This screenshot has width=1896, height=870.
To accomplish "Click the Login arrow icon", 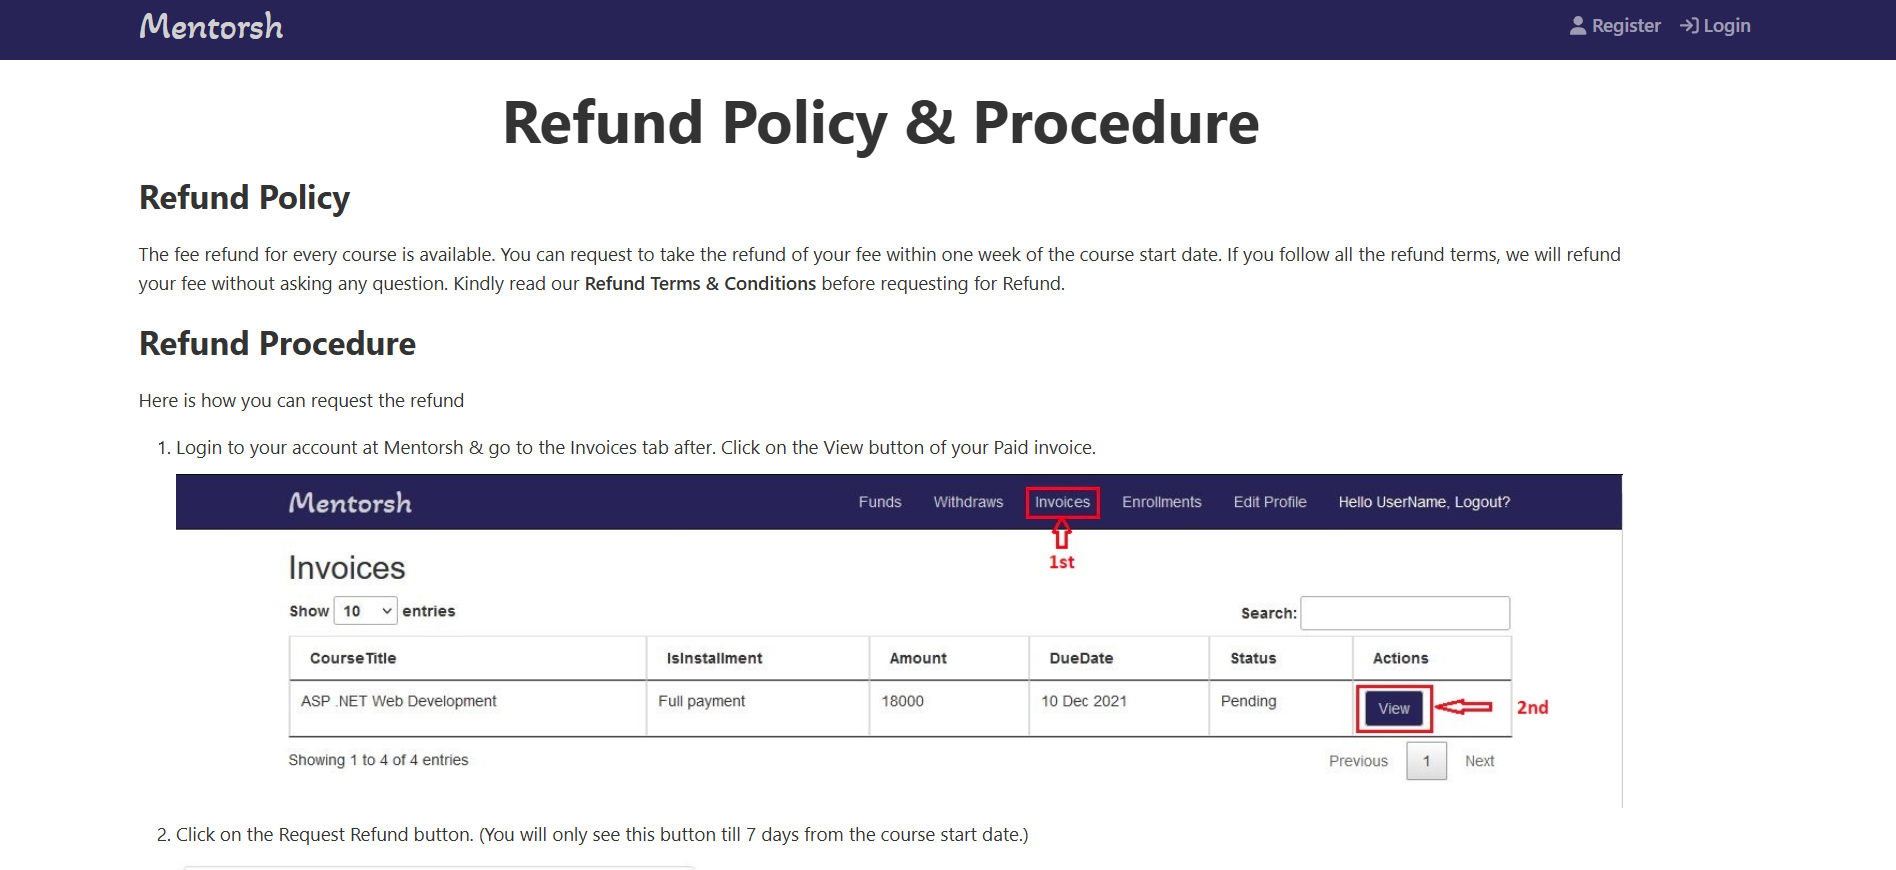I will pyautogui.click(x=1689, y=26).
